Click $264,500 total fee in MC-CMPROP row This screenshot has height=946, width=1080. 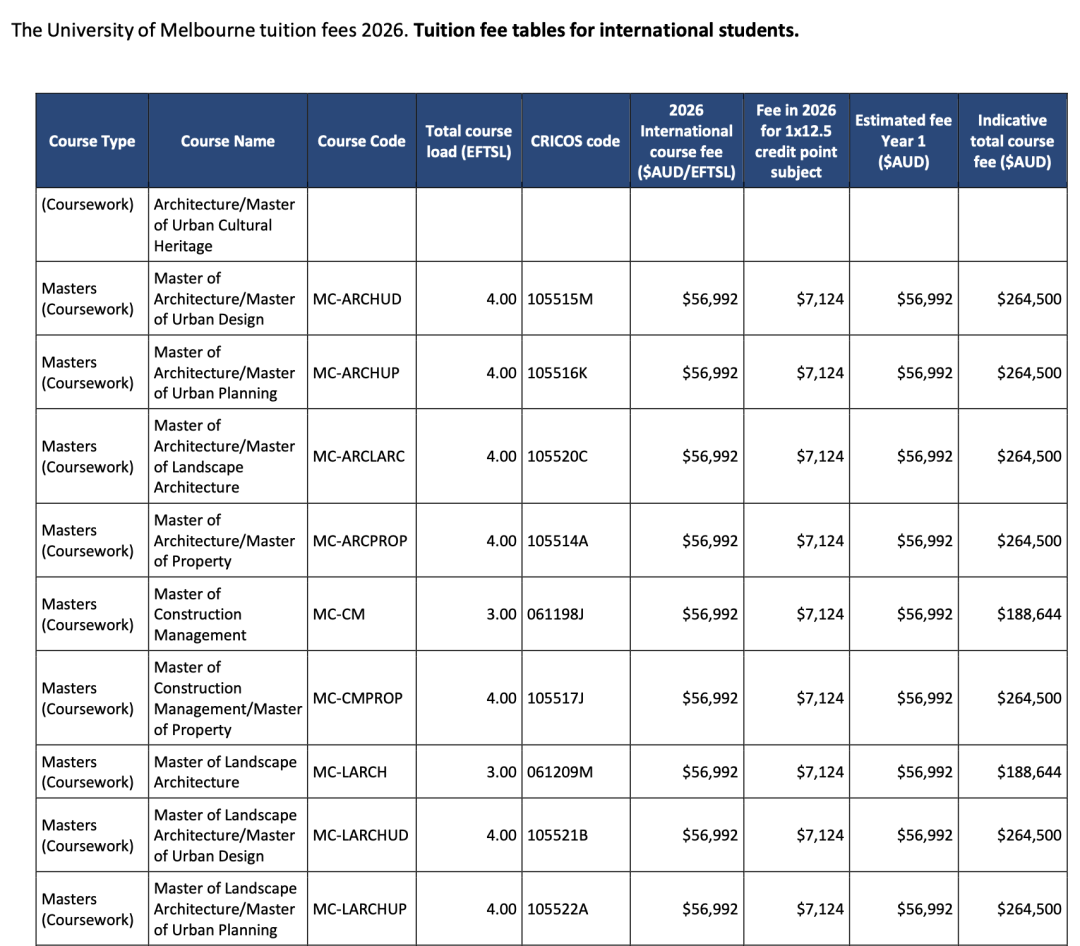coord(1029,698)
